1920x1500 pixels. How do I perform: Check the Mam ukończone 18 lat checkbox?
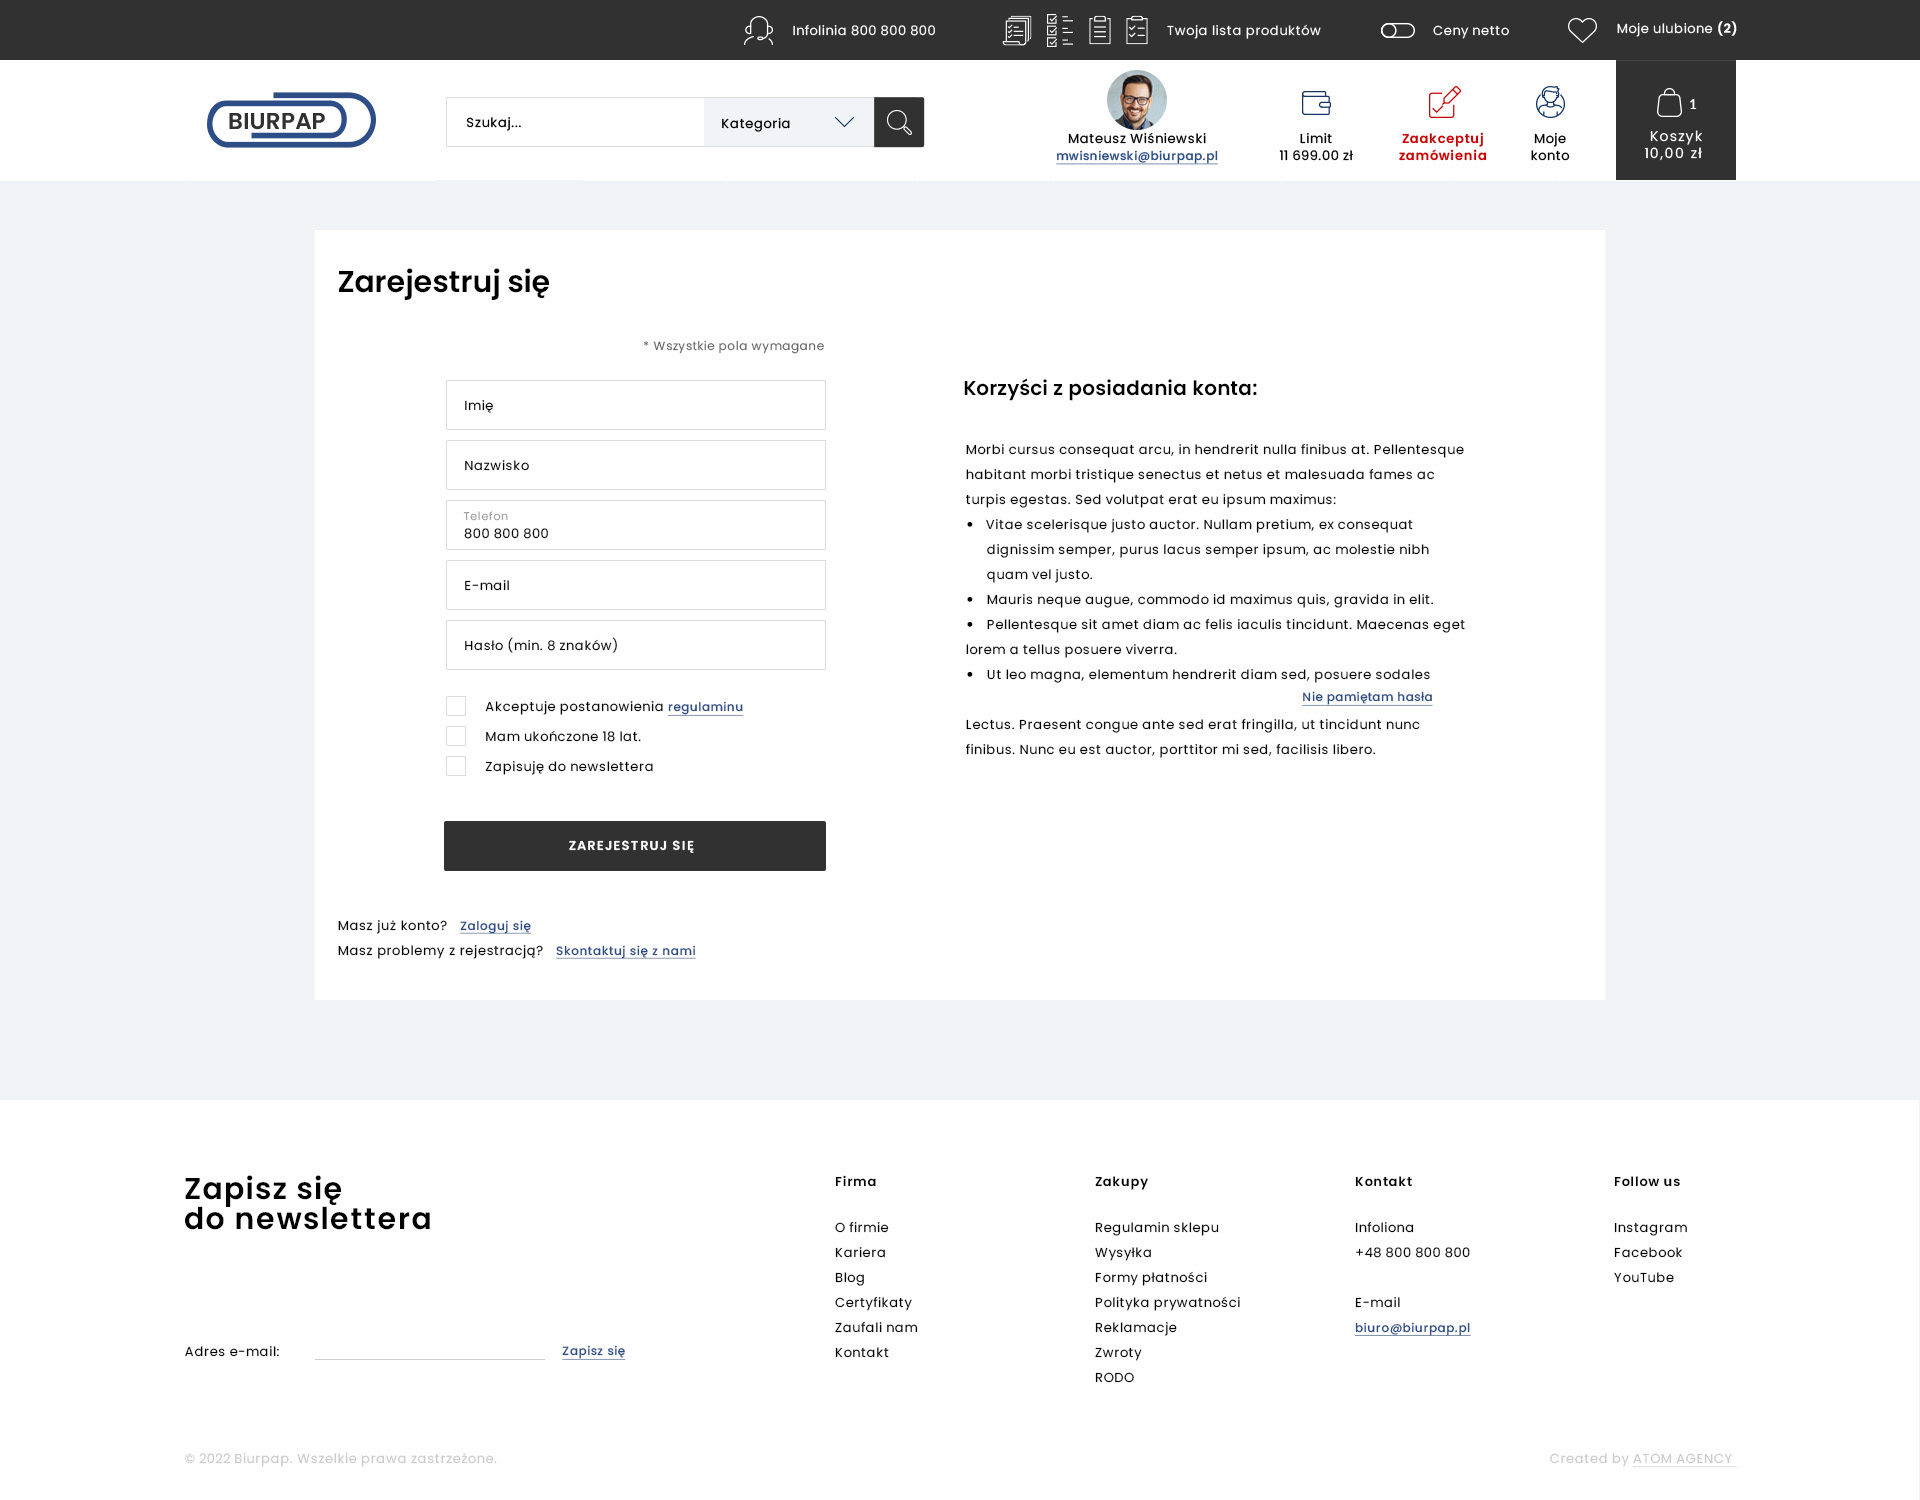point(456,736)
